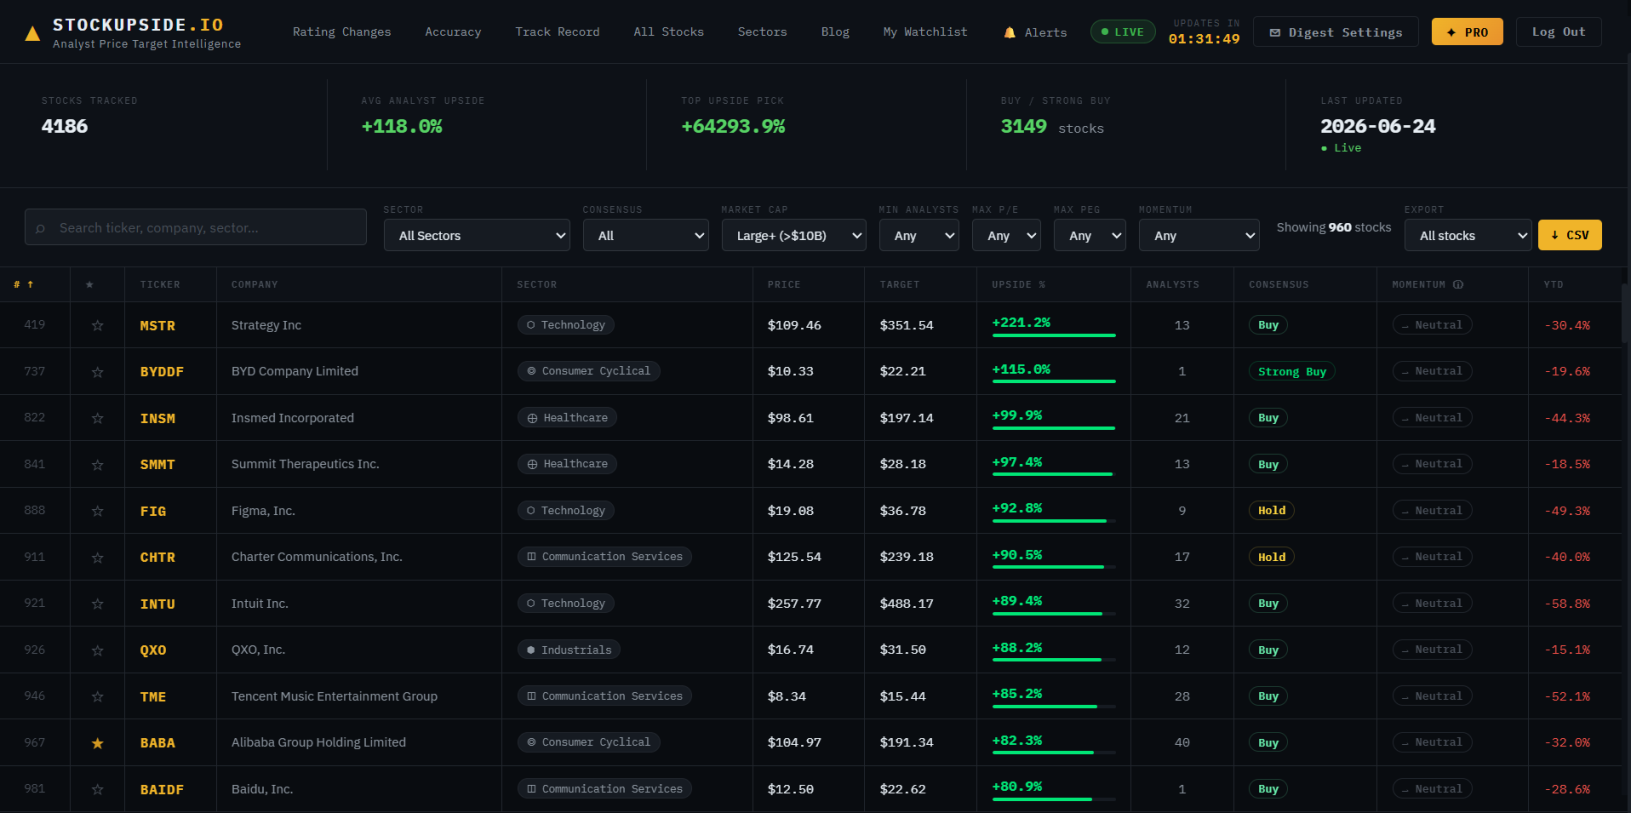The image size is (1631, 813).
Task: Toggle the BAIDF row star
Action: point(97,789)
